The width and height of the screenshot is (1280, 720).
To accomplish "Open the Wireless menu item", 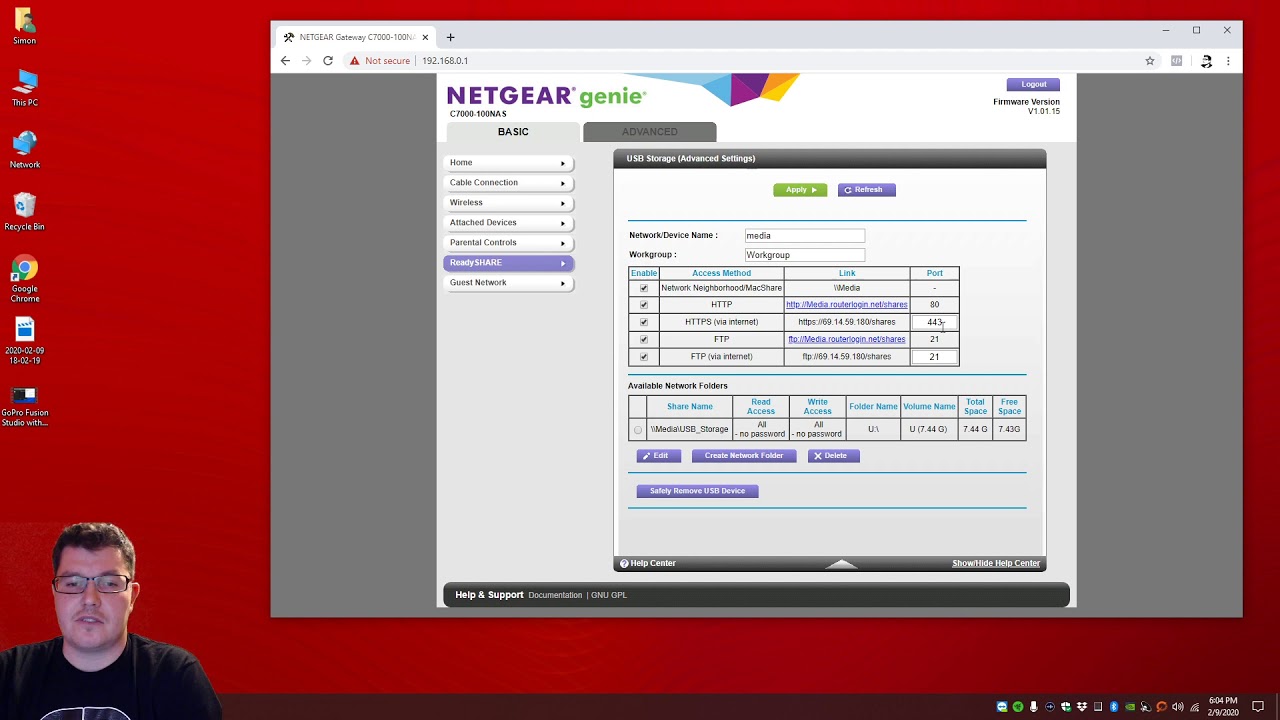I will click(x=508, y=203).
